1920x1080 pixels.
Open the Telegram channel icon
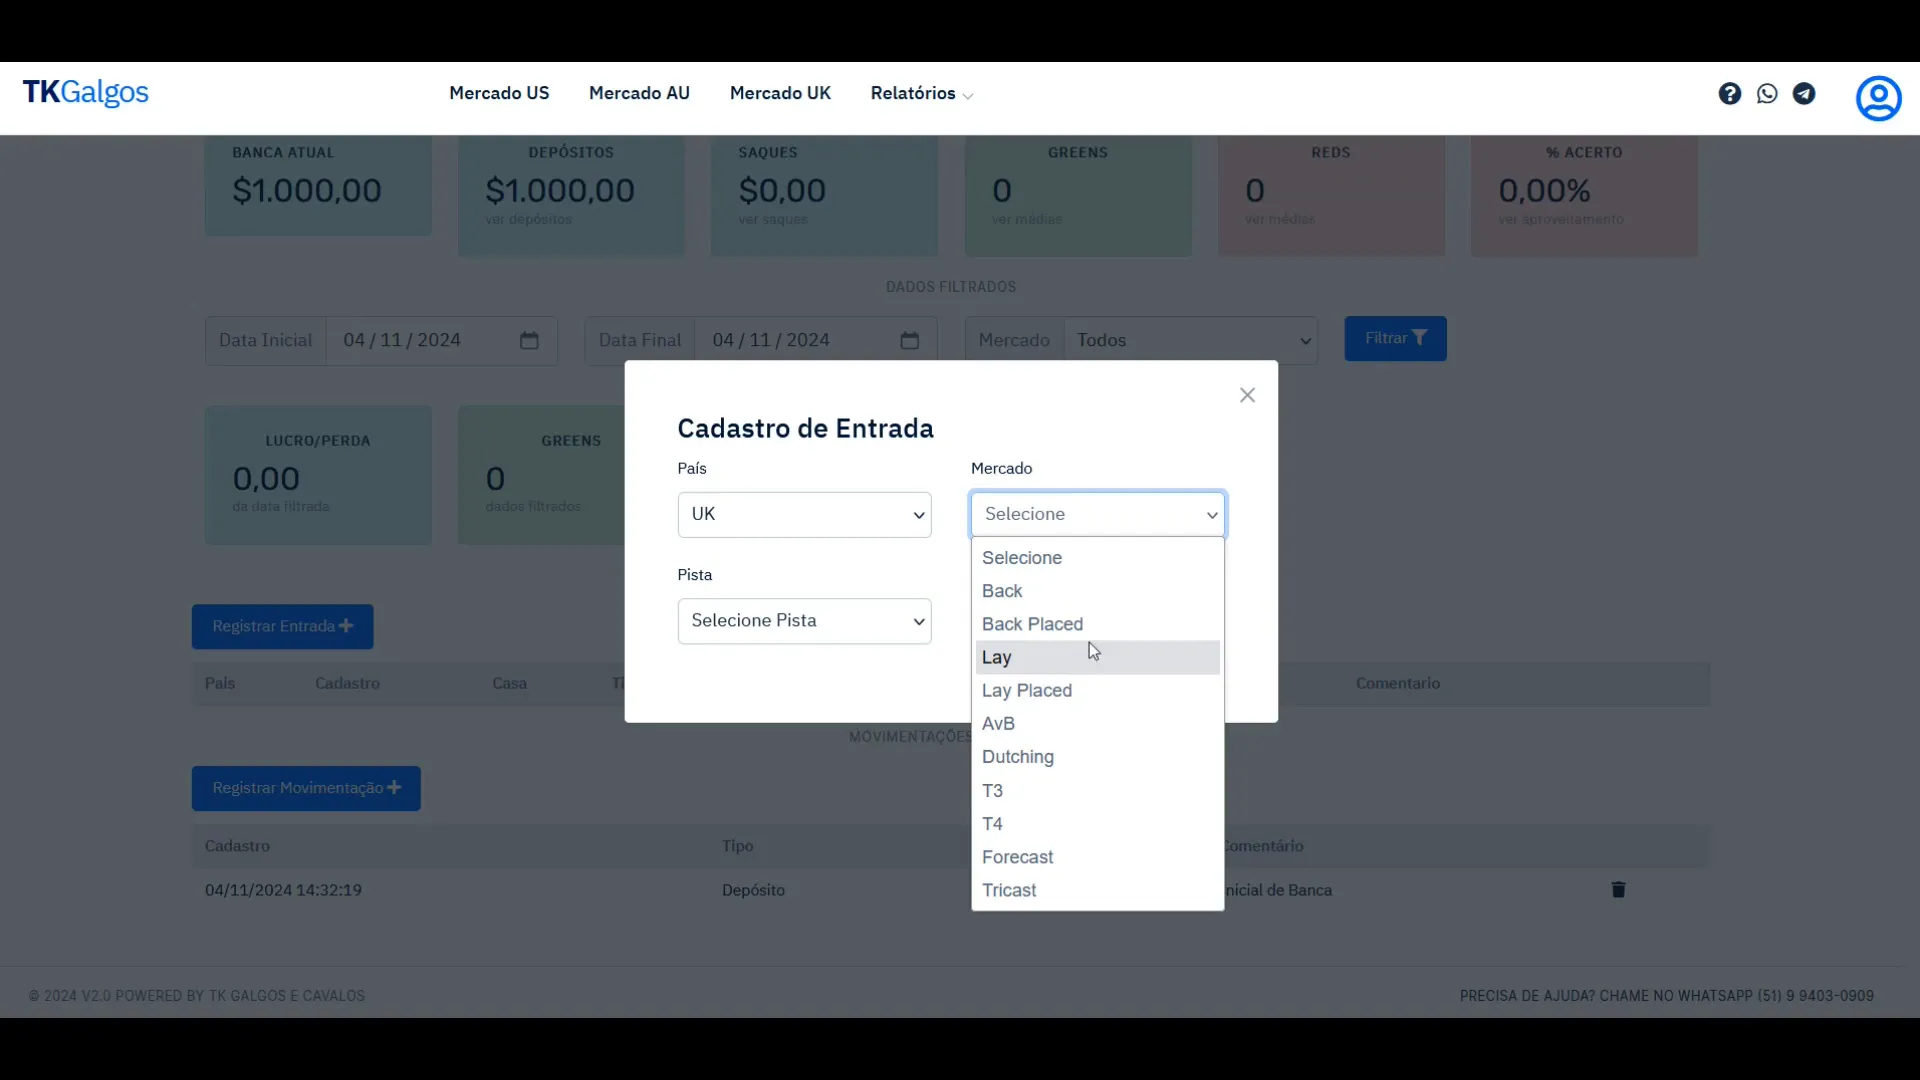pos(1804,93)
